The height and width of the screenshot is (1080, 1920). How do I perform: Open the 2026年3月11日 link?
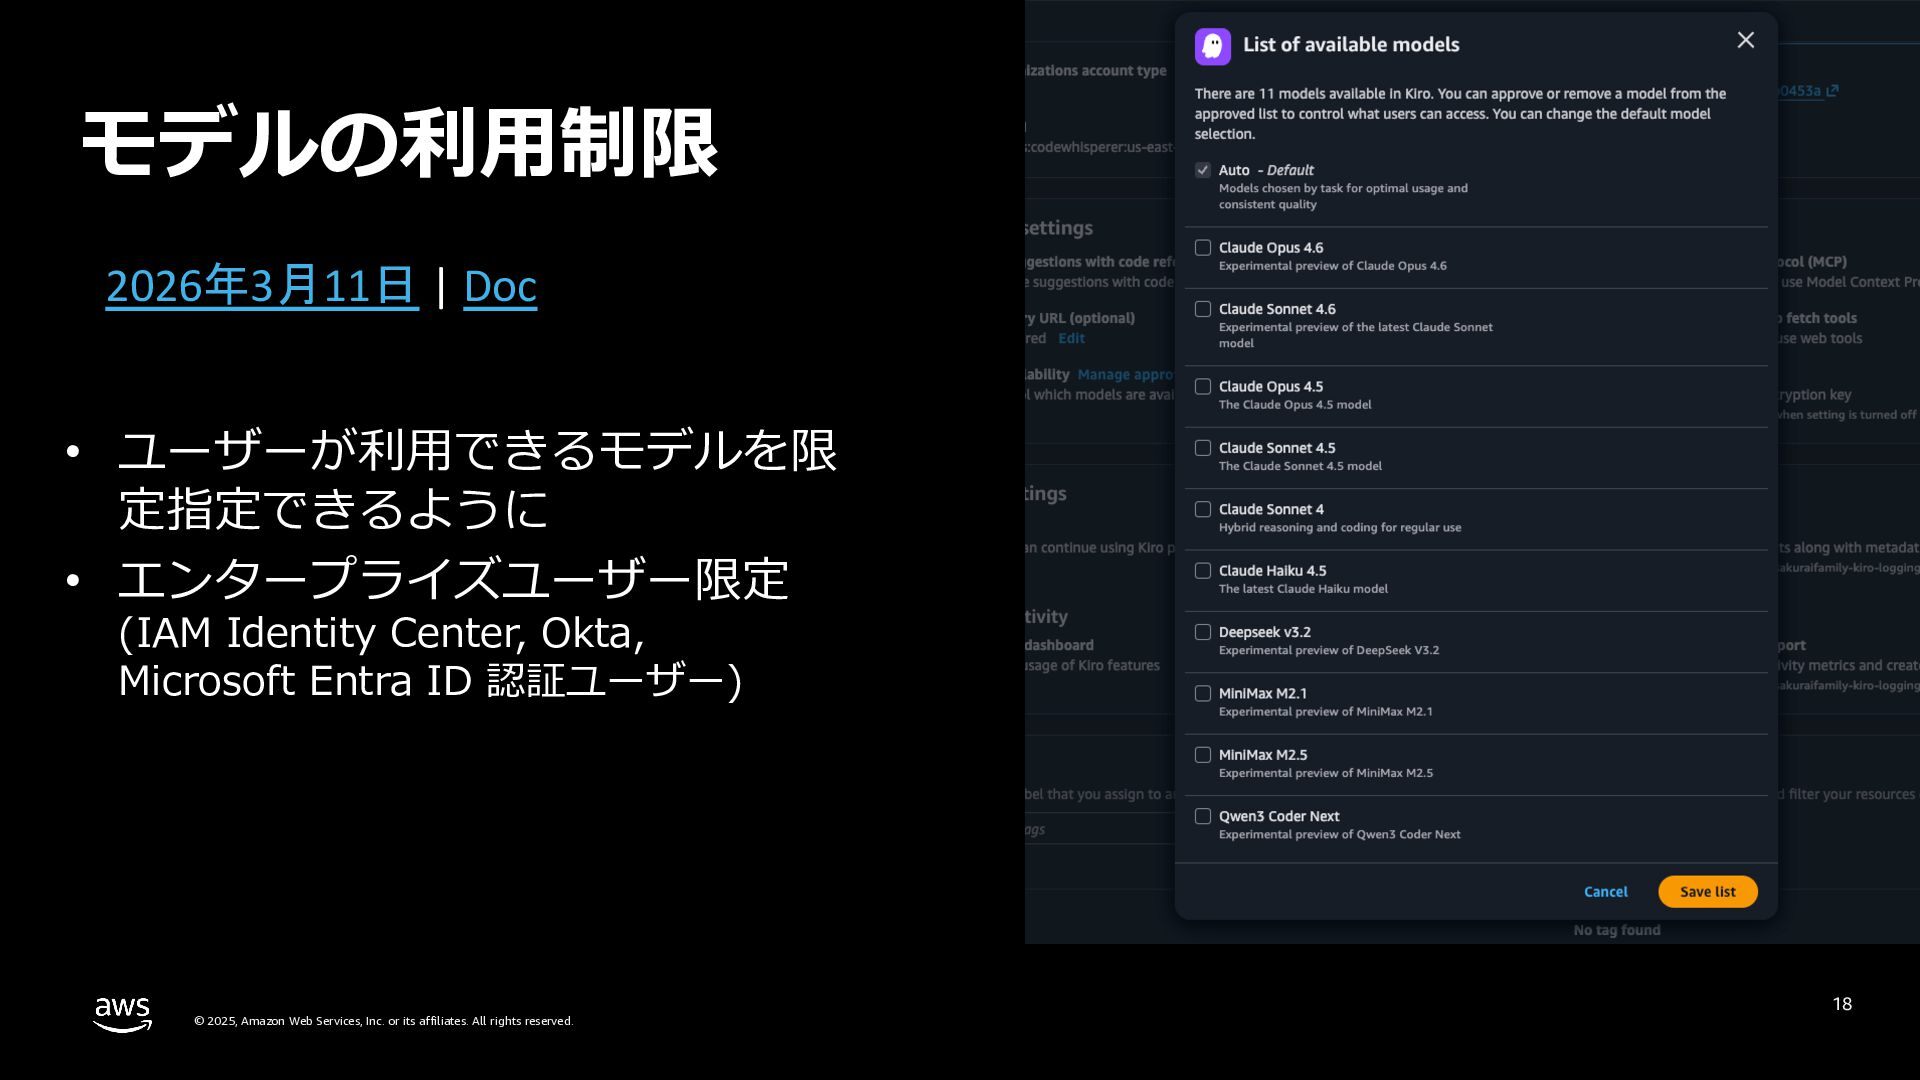pyautogui.click(x=261, y=286)
